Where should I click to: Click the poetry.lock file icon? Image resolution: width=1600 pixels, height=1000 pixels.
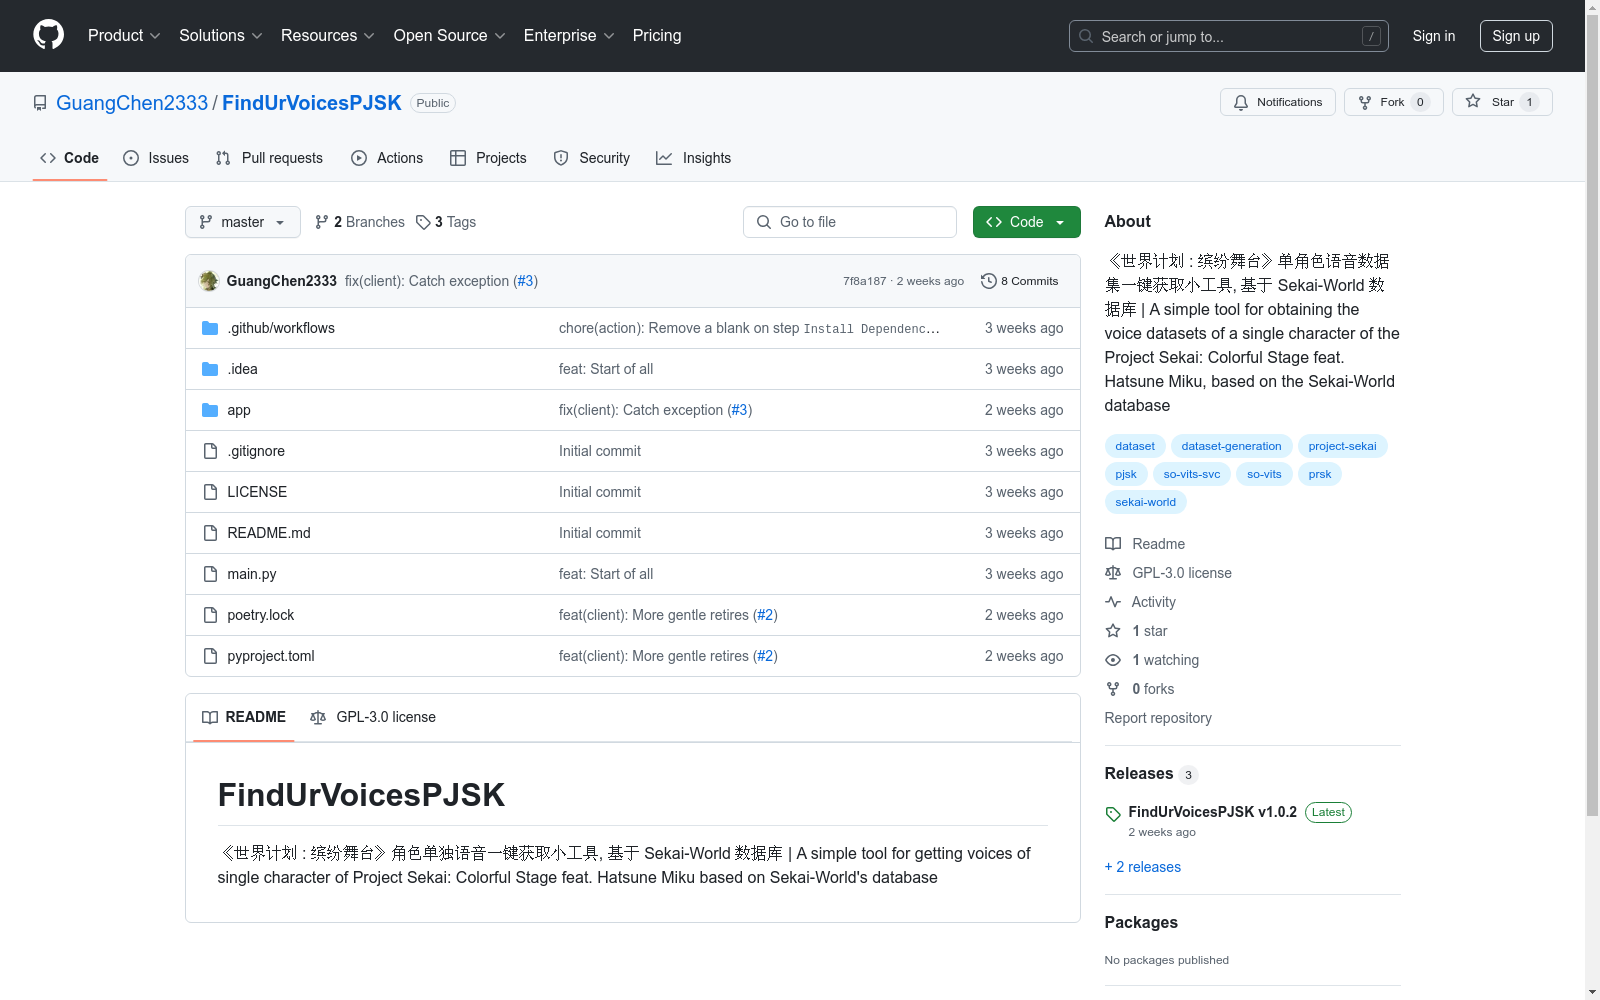coord(210,615)
